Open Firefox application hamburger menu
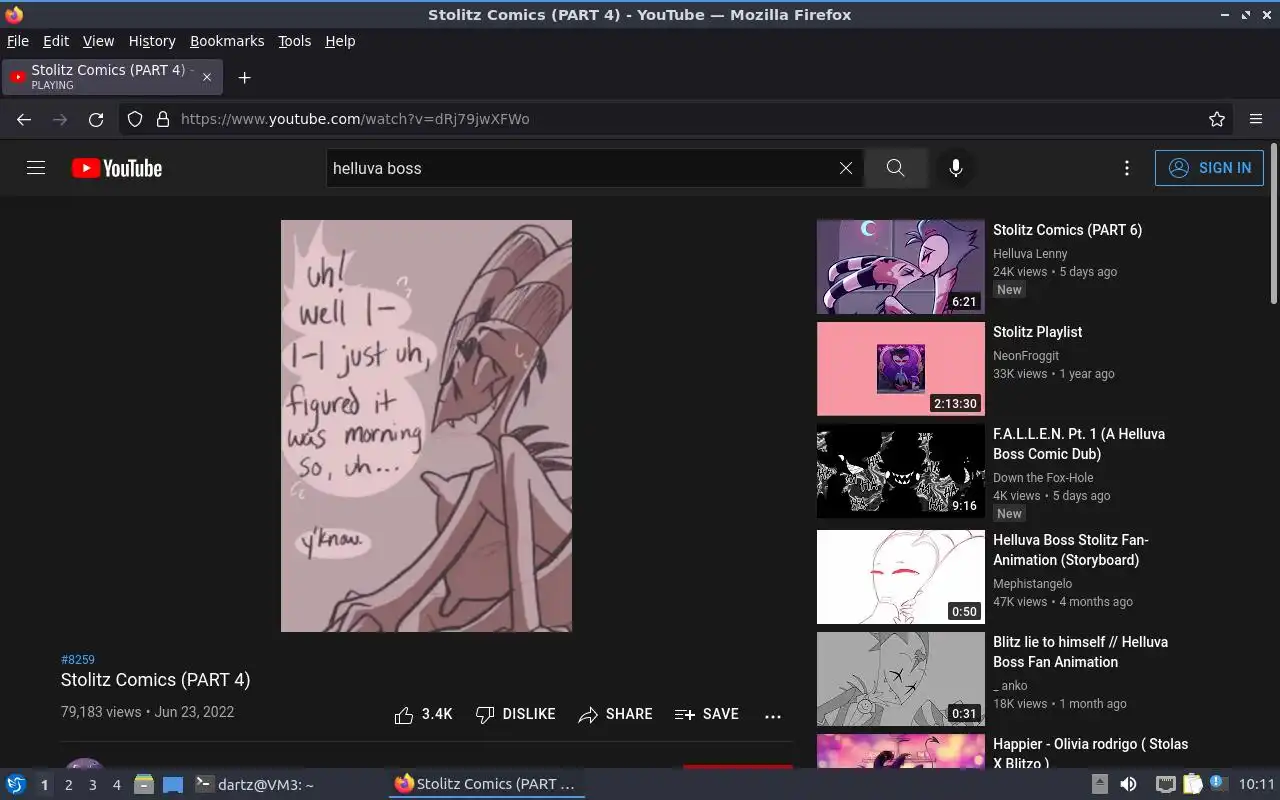The height and width of the screenshot is (800, 1280). coord(1256,119)
